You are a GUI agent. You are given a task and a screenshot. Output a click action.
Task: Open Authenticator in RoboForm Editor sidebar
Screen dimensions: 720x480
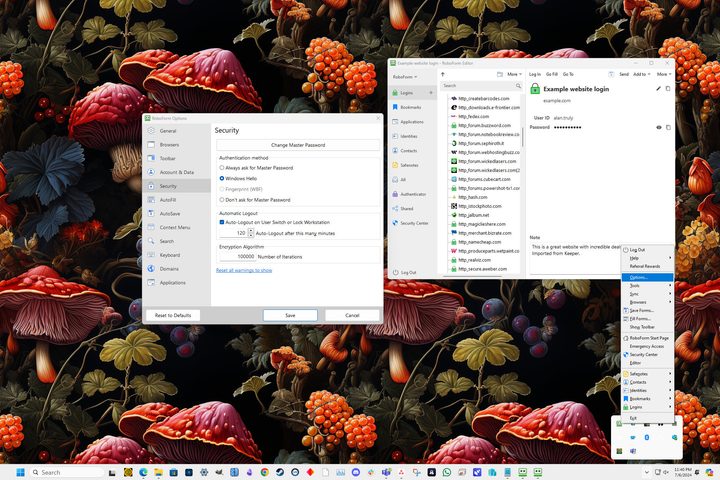(412, 194)
